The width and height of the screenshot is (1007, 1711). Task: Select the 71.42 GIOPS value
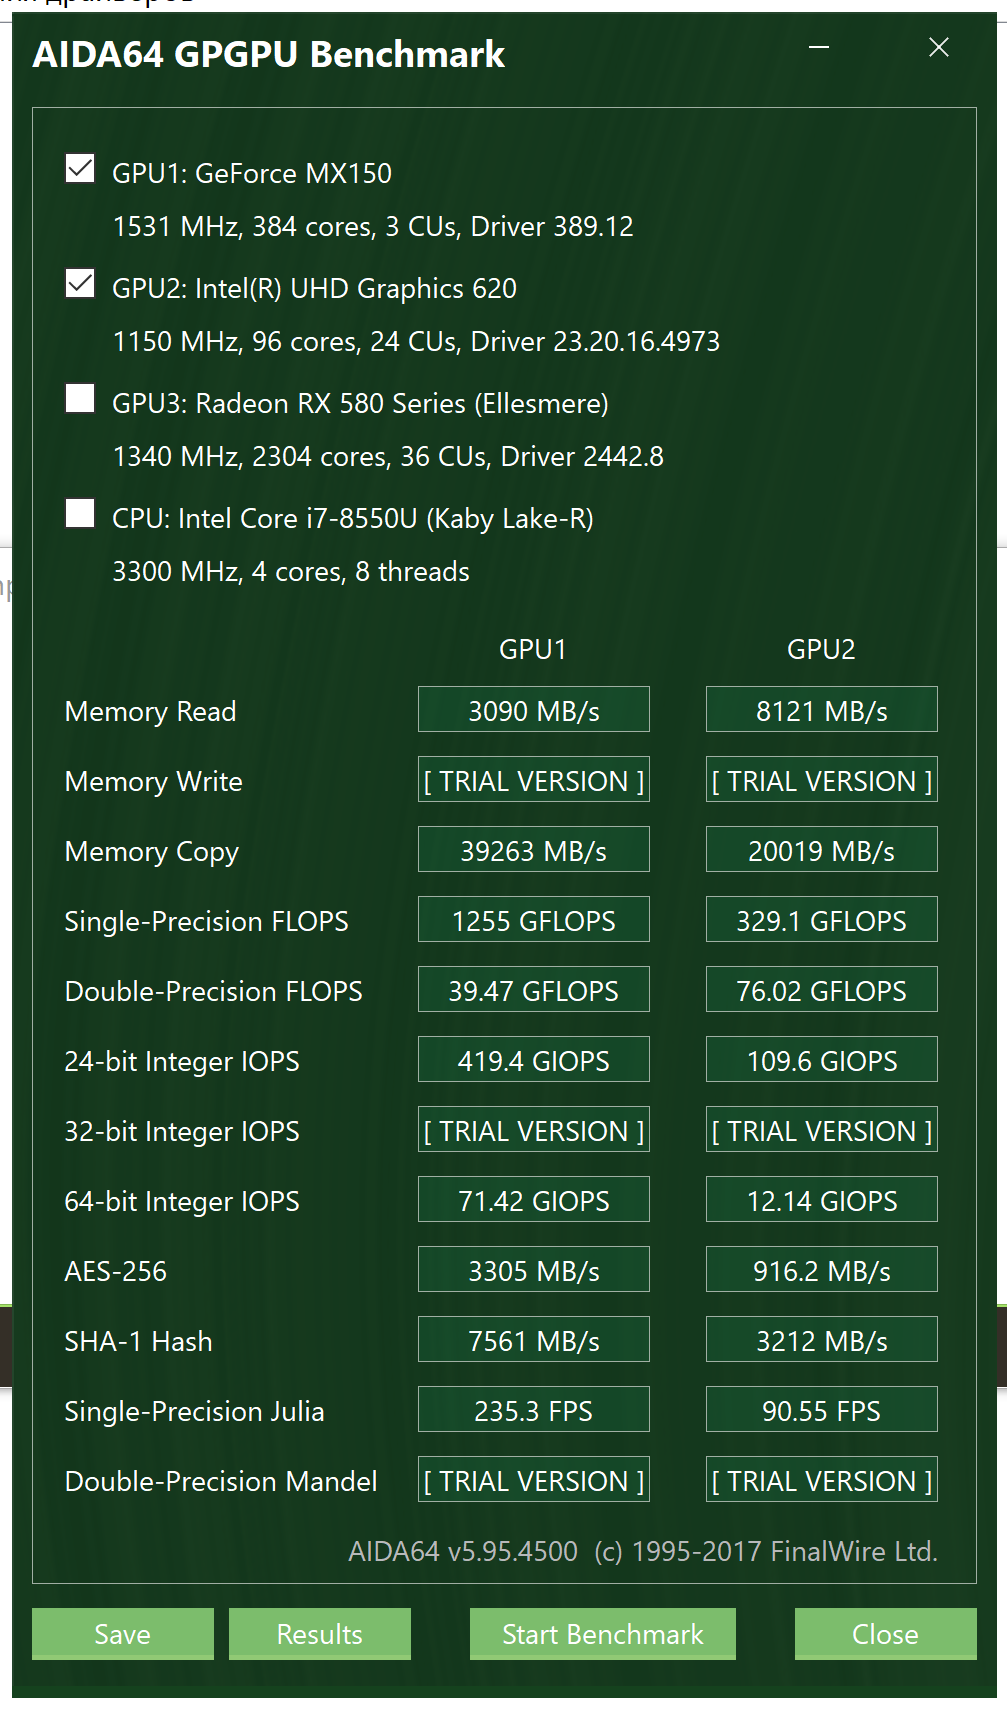coord(534,1200)
